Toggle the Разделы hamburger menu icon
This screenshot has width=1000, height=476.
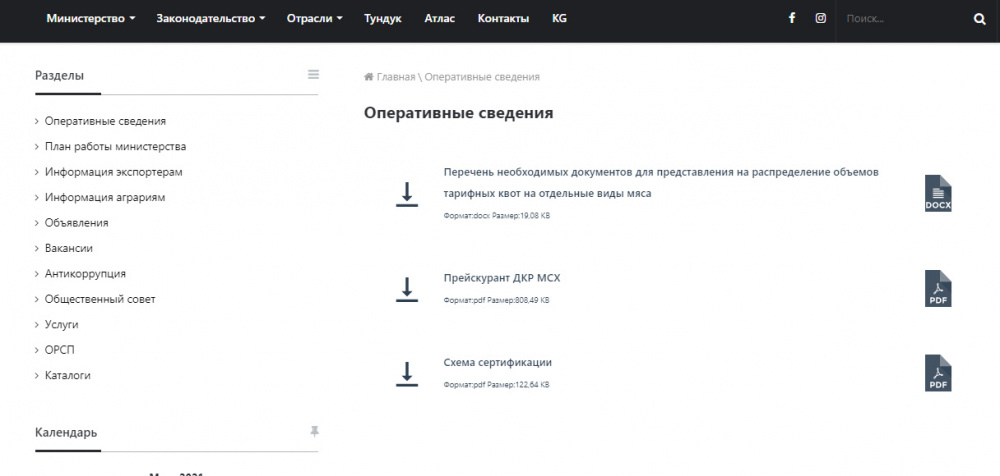point(313,74)
